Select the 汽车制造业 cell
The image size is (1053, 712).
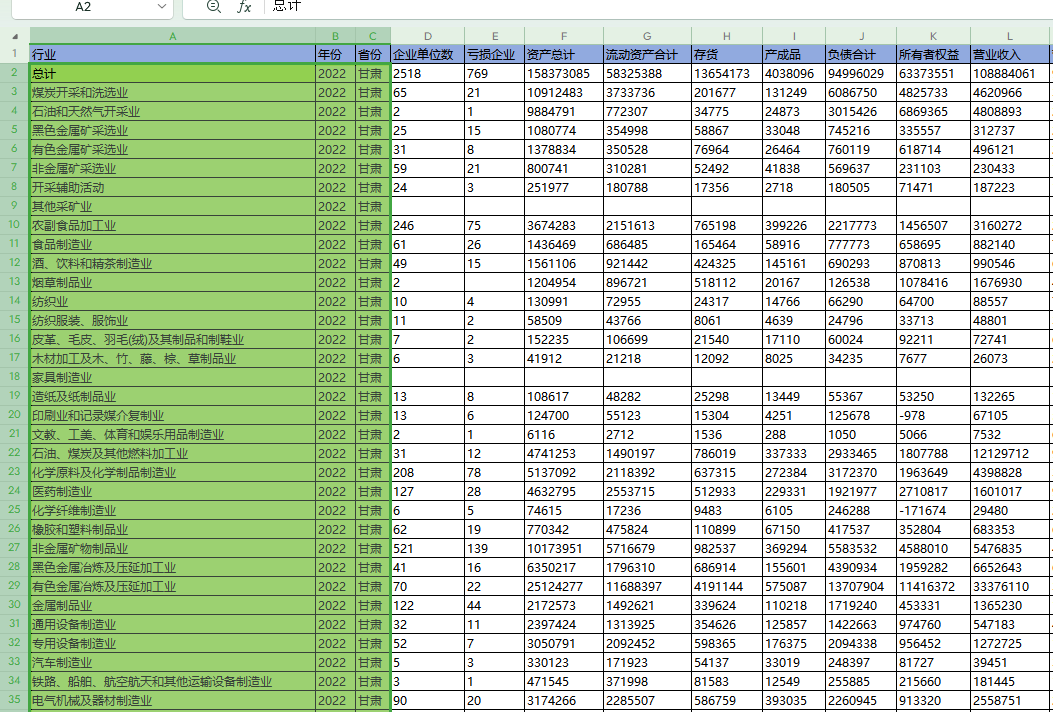coord(173,662)
